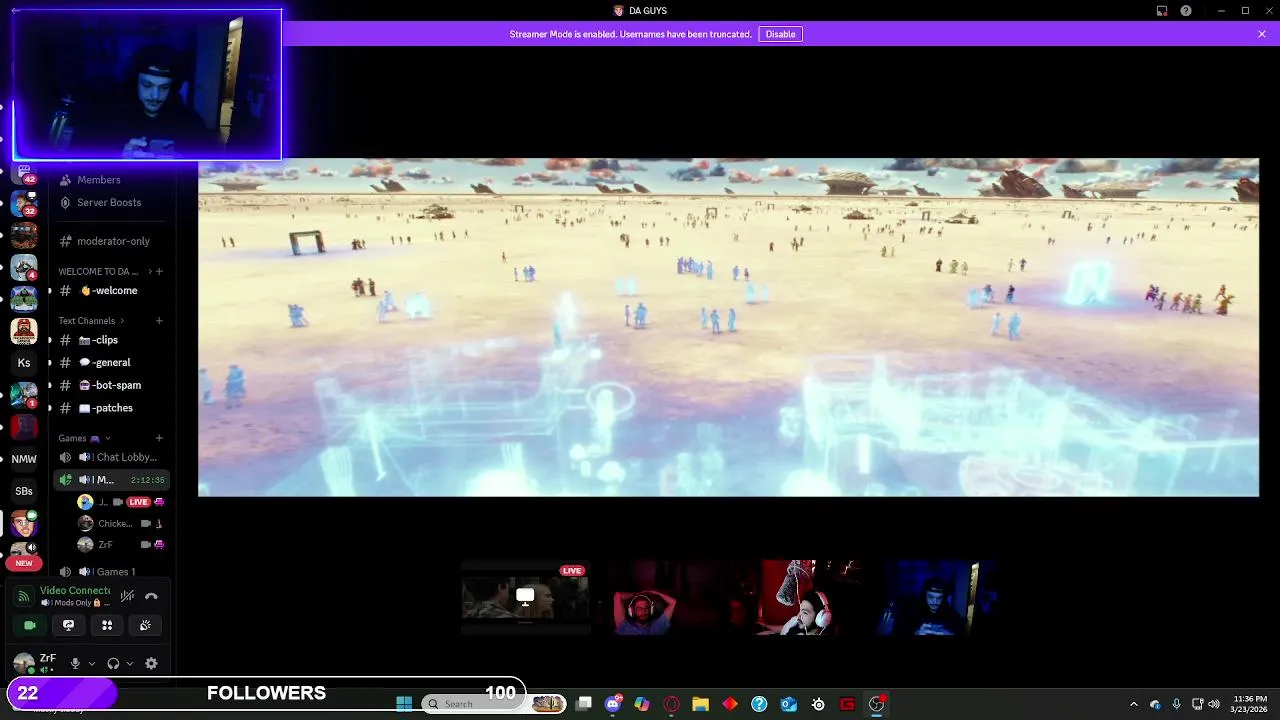Disconnect from the voice call

(x=151, y=596)
